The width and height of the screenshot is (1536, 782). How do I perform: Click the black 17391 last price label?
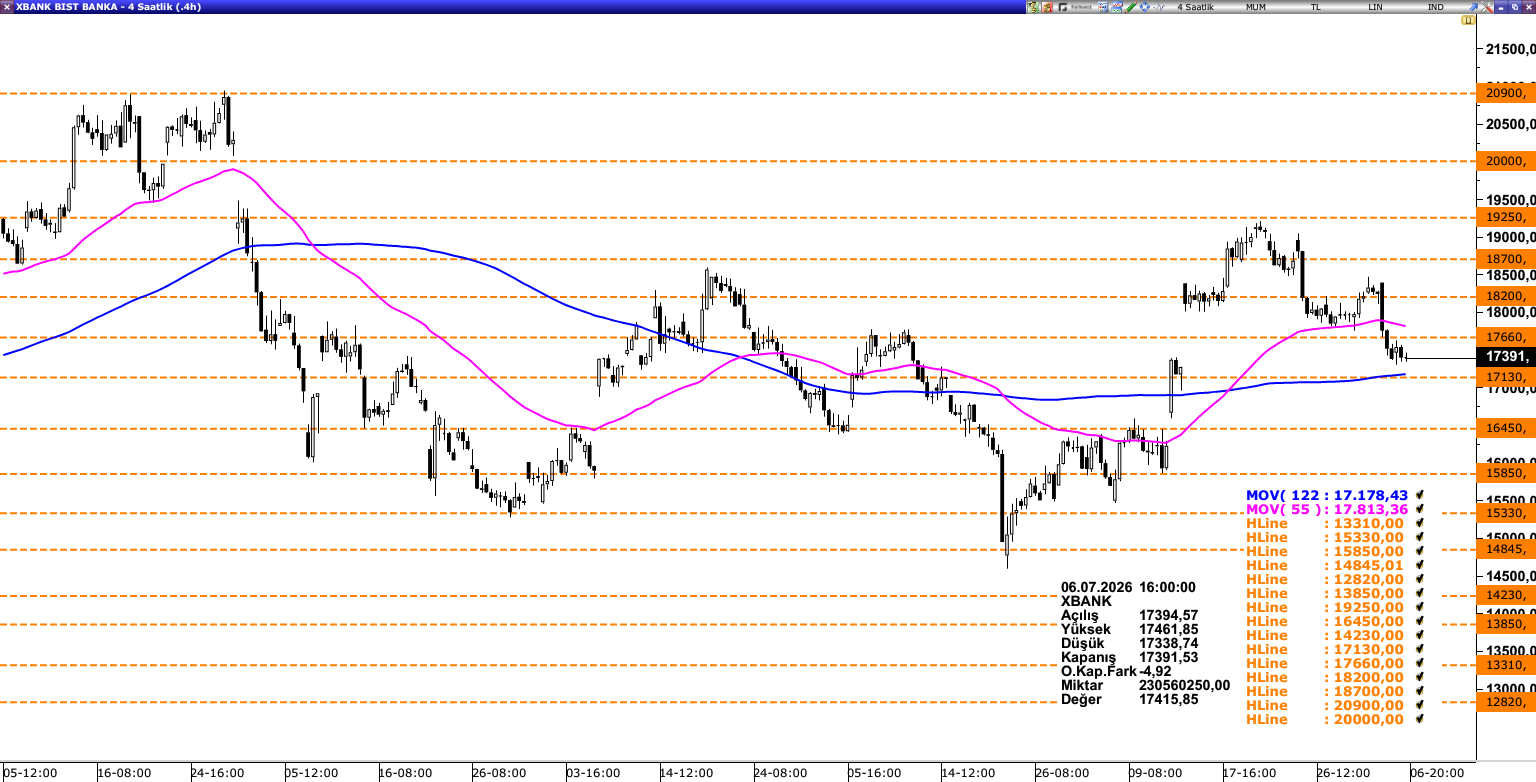tap(1506, 356)
